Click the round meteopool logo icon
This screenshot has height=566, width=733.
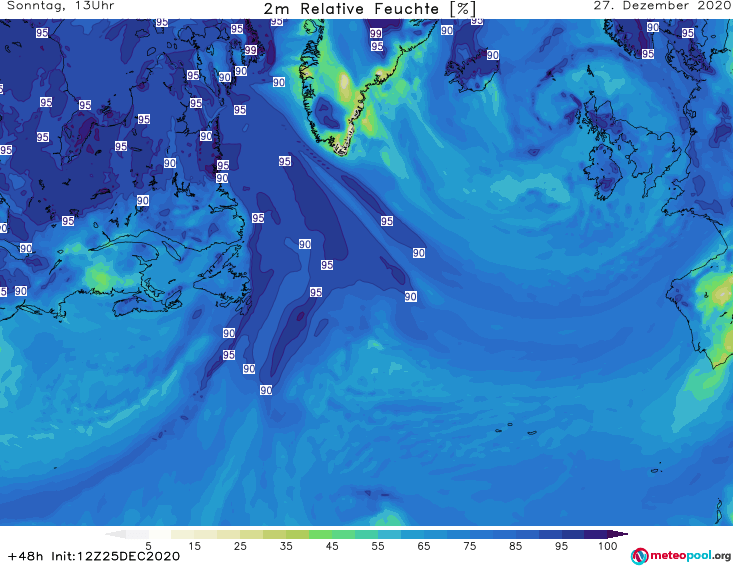639,556
